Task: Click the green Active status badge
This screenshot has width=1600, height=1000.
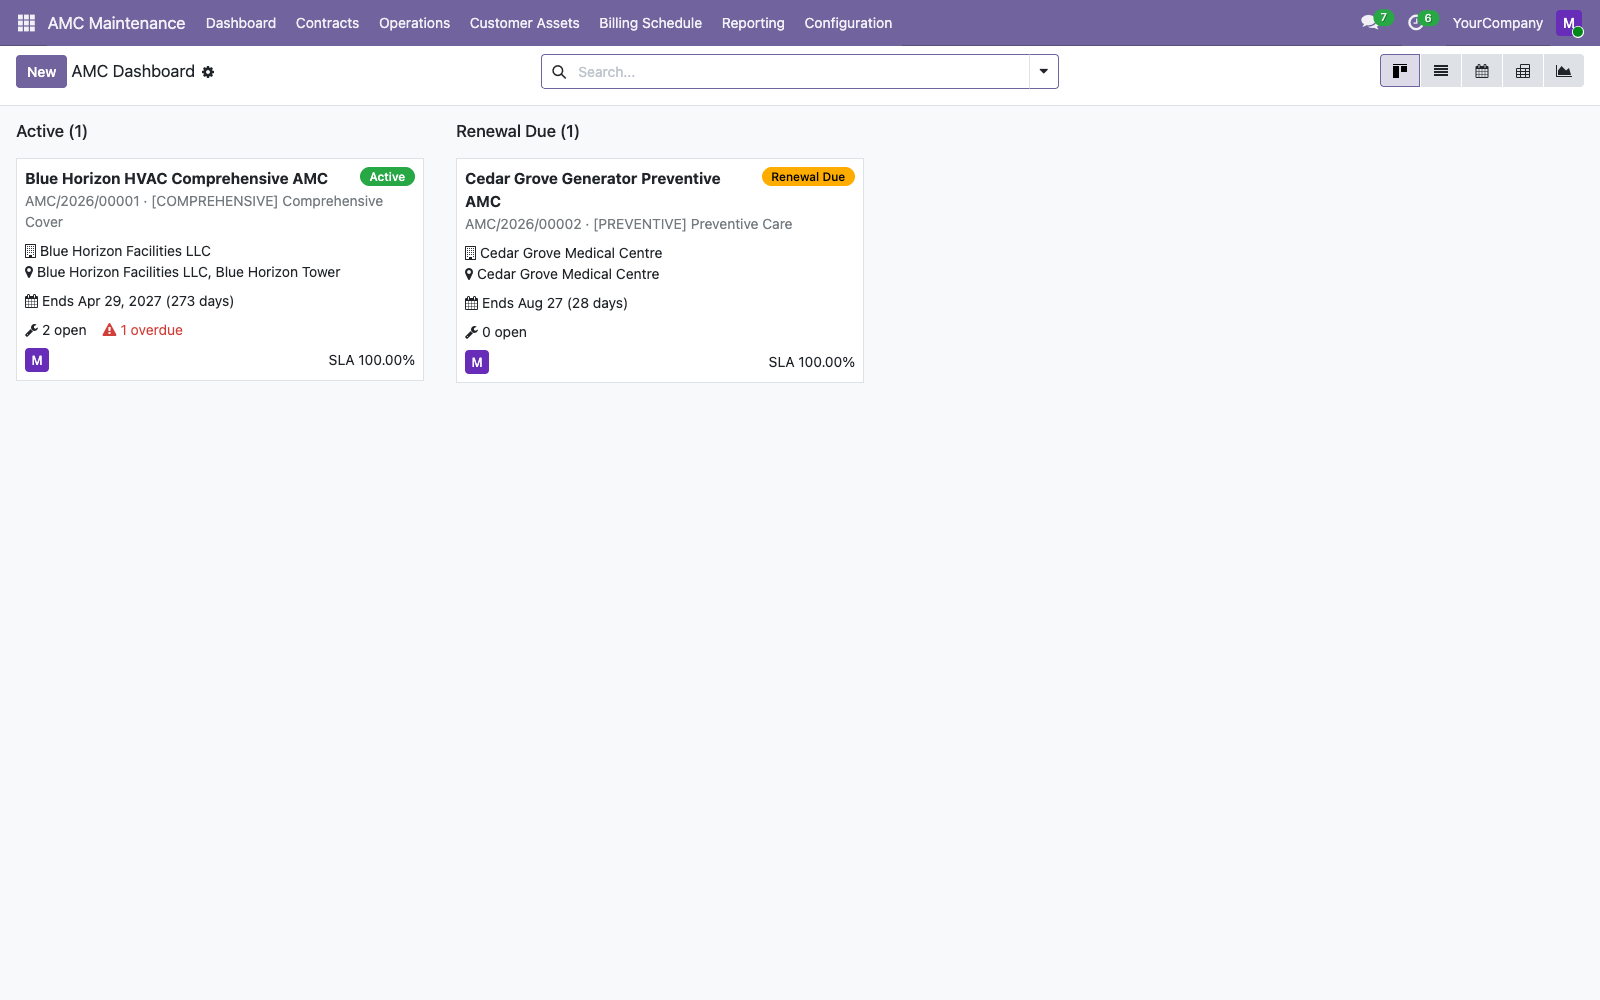Action: (x=387, y=177)
